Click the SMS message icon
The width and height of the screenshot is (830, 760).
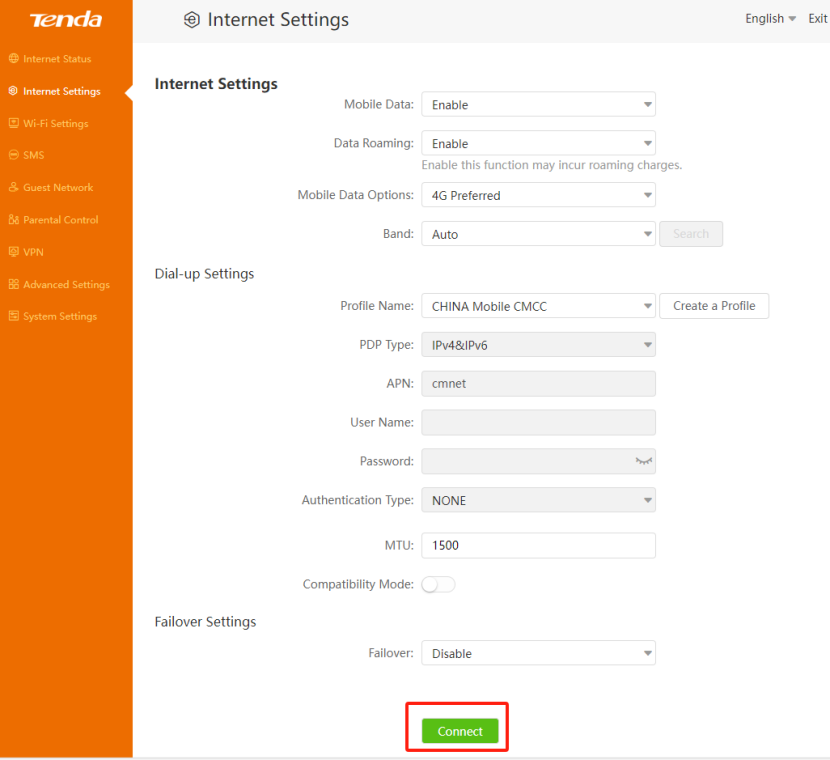click(13, 155)
